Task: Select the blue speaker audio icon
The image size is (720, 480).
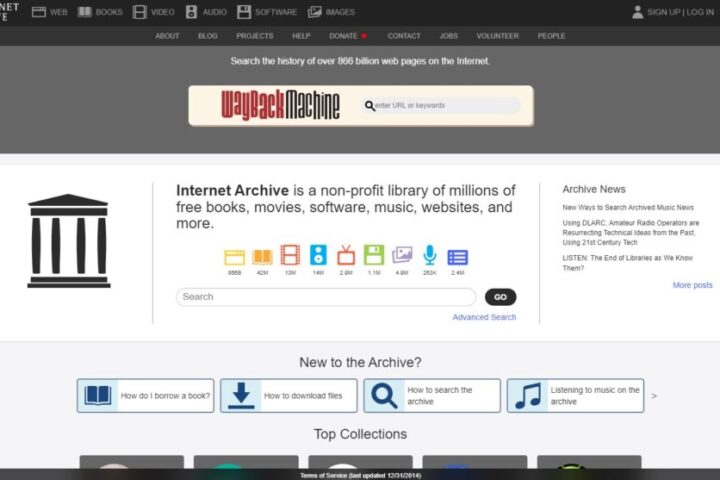Action: click(x=318, y=255)
